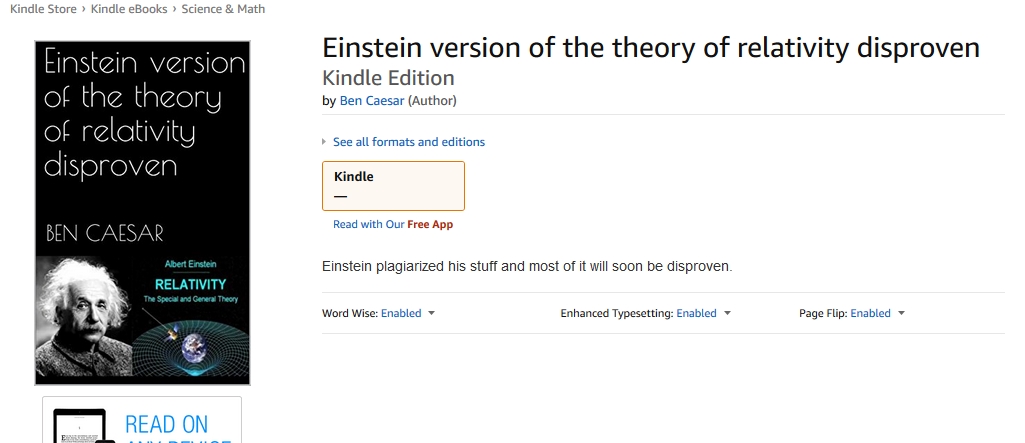Screen dimensions: 1025x443
Task: Click the book cover image
Action: tap(143, 213)
